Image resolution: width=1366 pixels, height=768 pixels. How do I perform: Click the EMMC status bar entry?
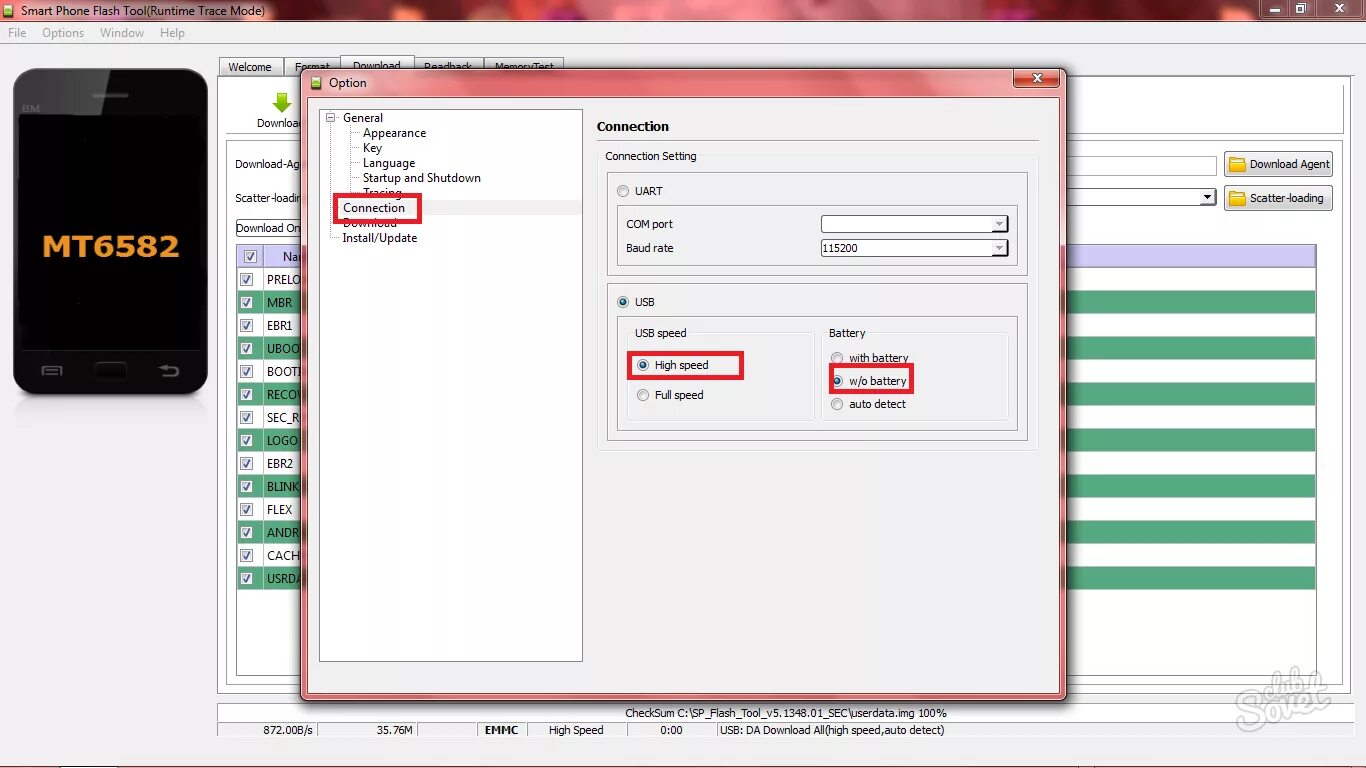502,730
